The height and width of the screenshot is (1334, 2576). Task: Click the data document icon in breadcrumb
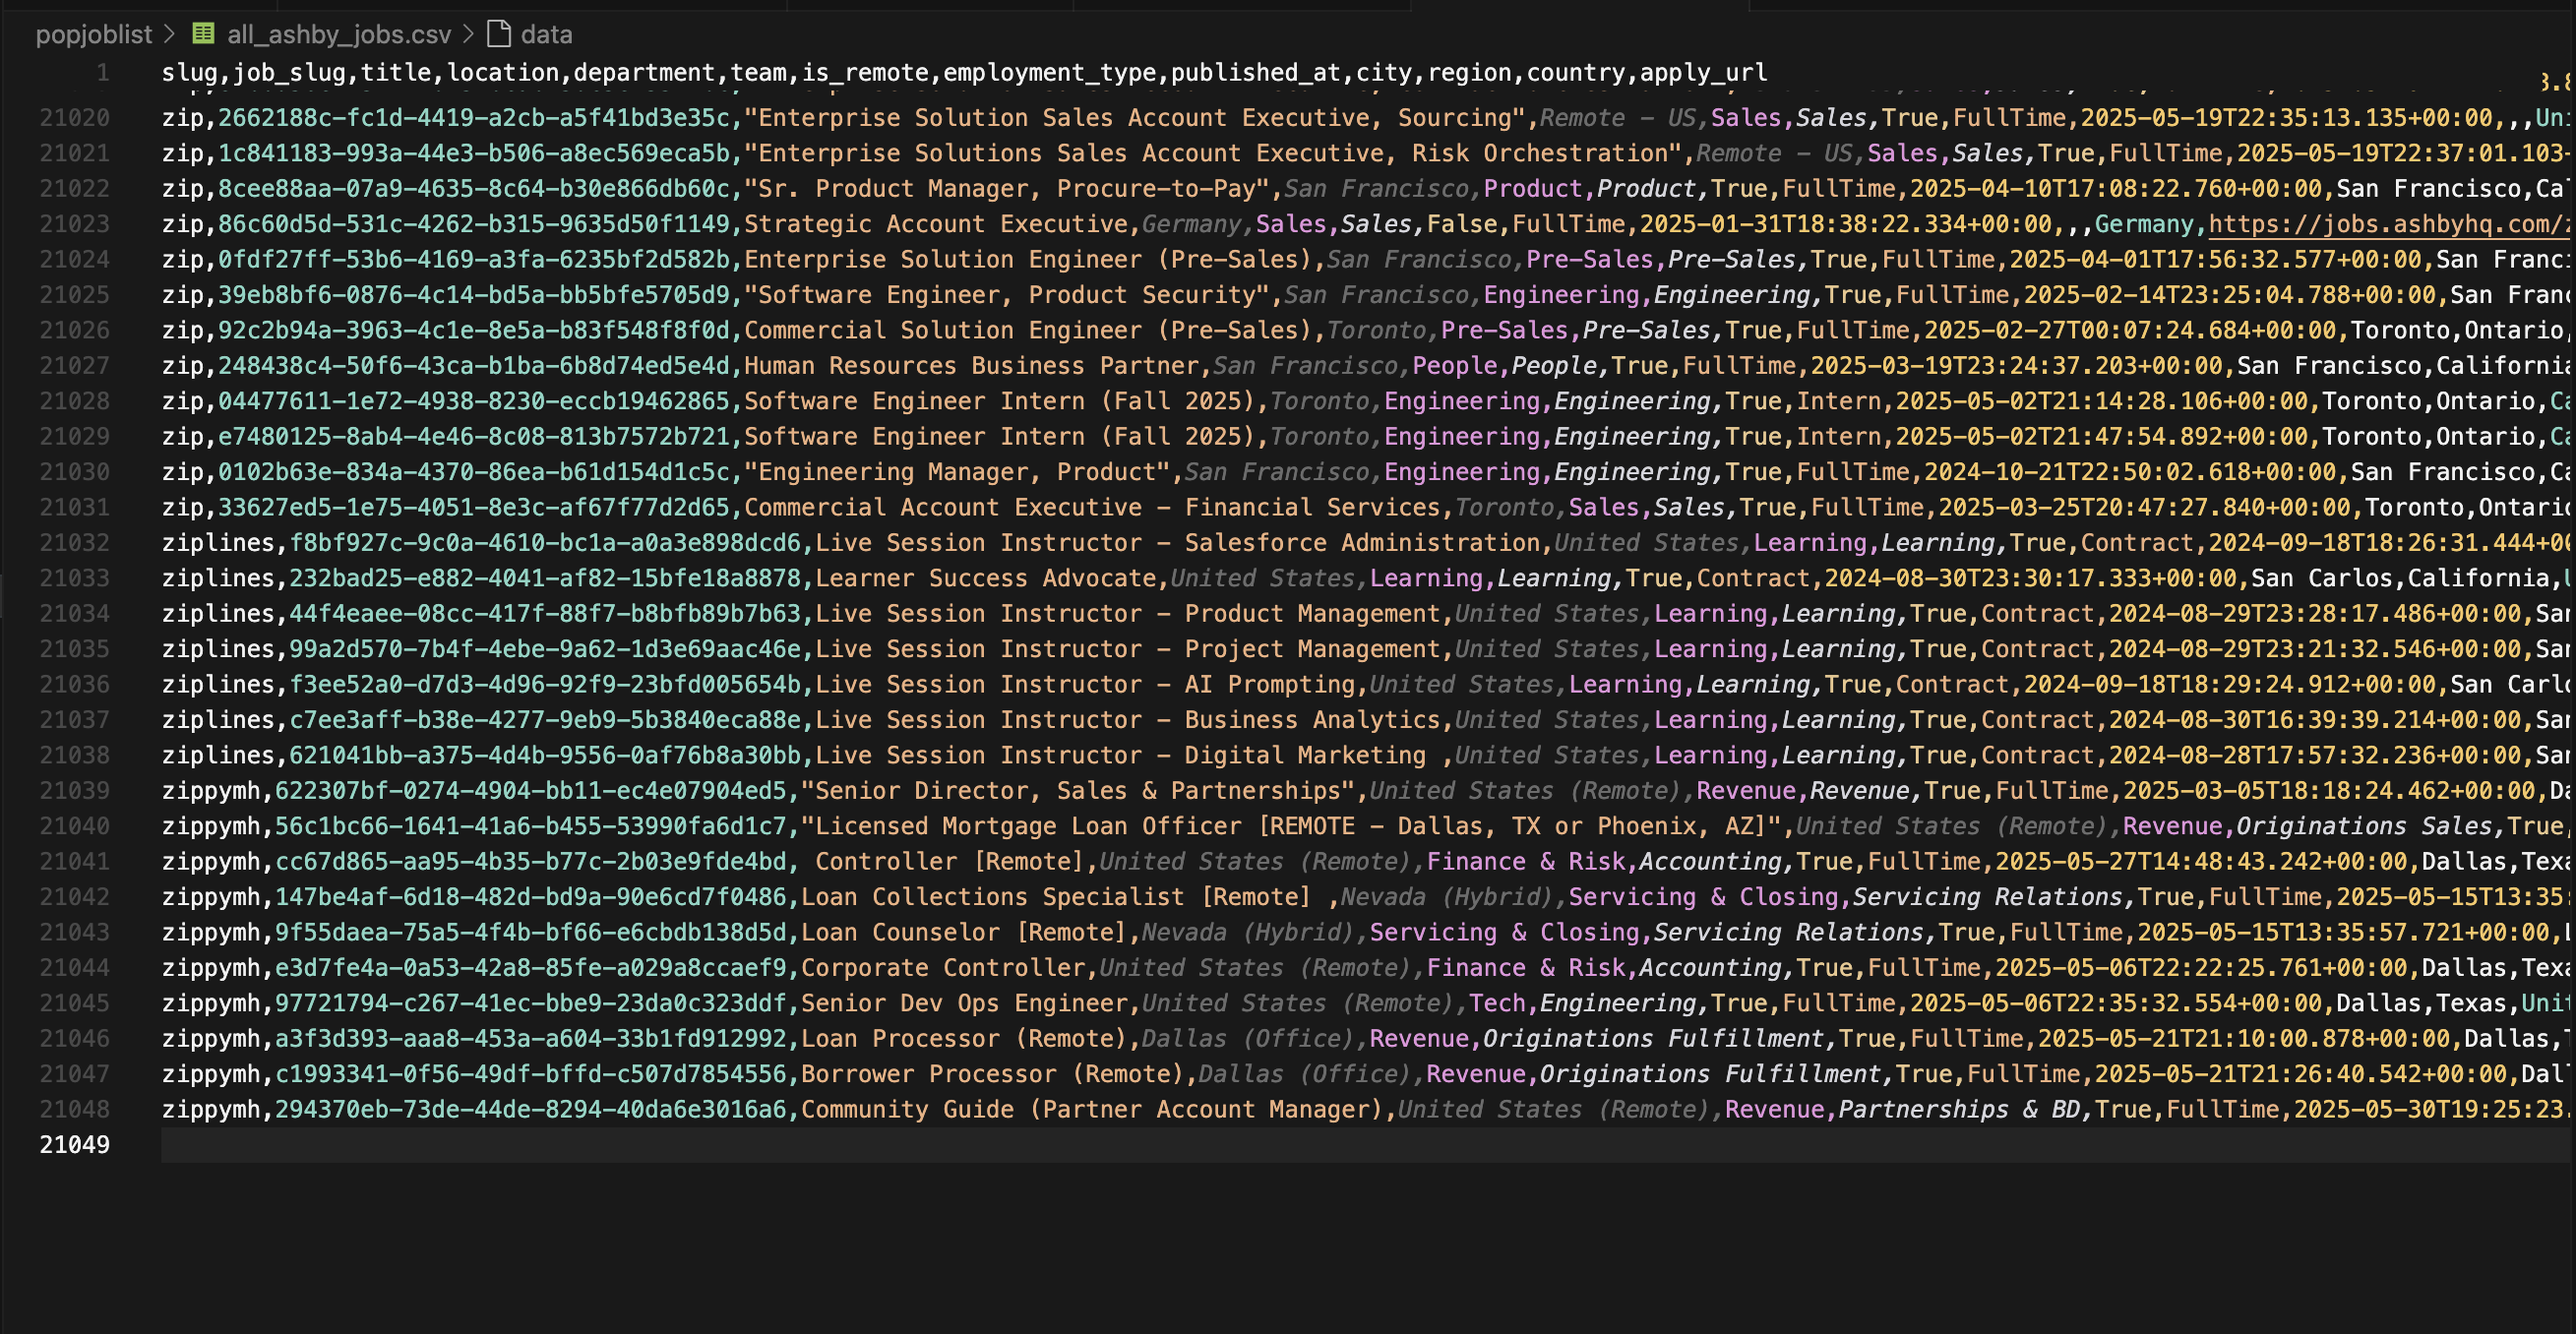[x=498, y=34]
